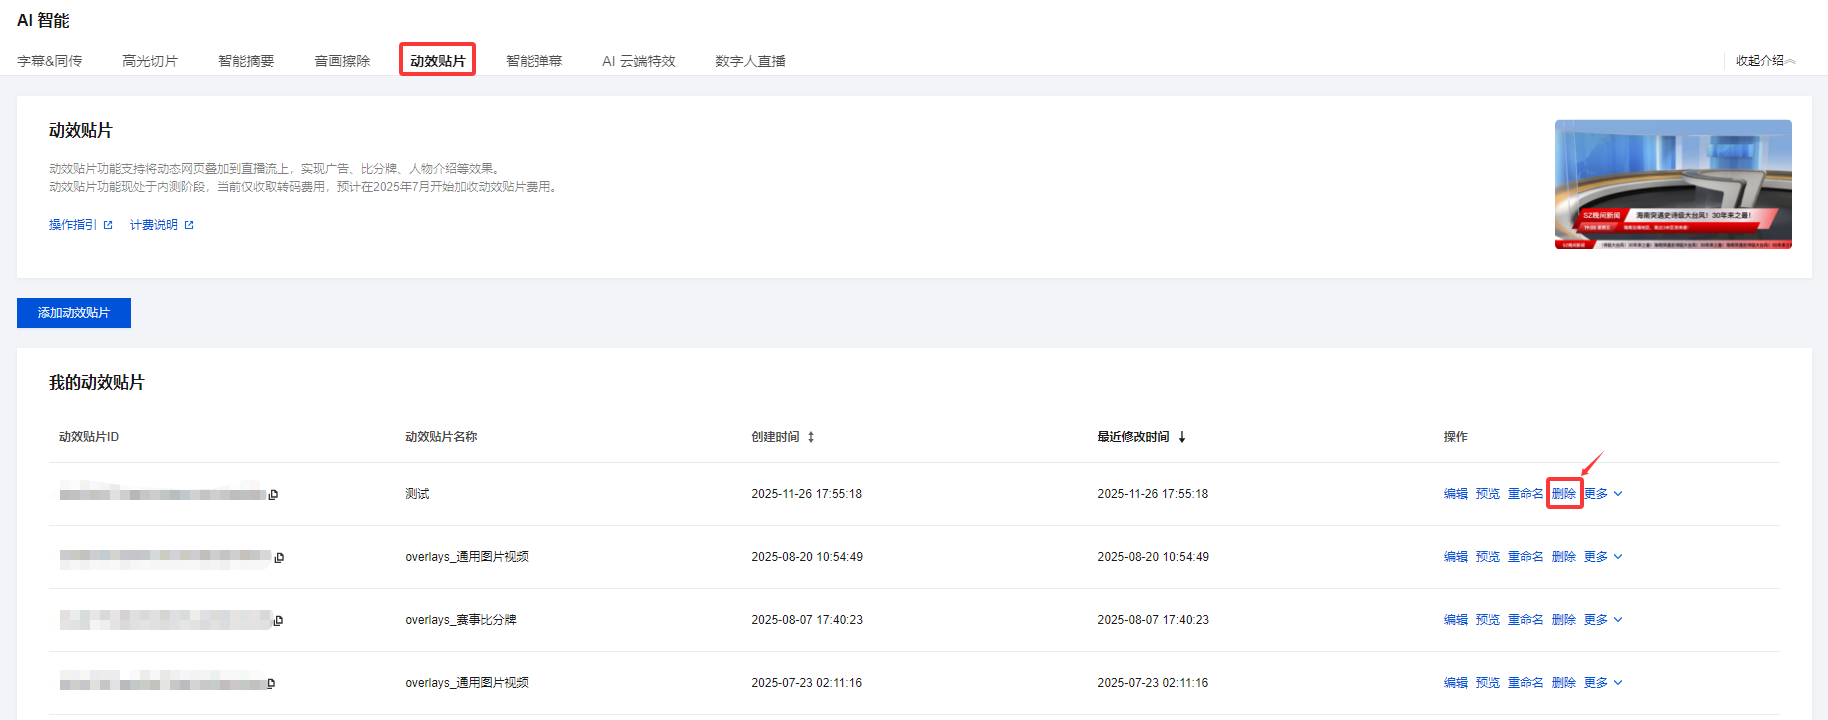Delete the 测试 overlay
Screen dimensions: 1828x720
1563,494
